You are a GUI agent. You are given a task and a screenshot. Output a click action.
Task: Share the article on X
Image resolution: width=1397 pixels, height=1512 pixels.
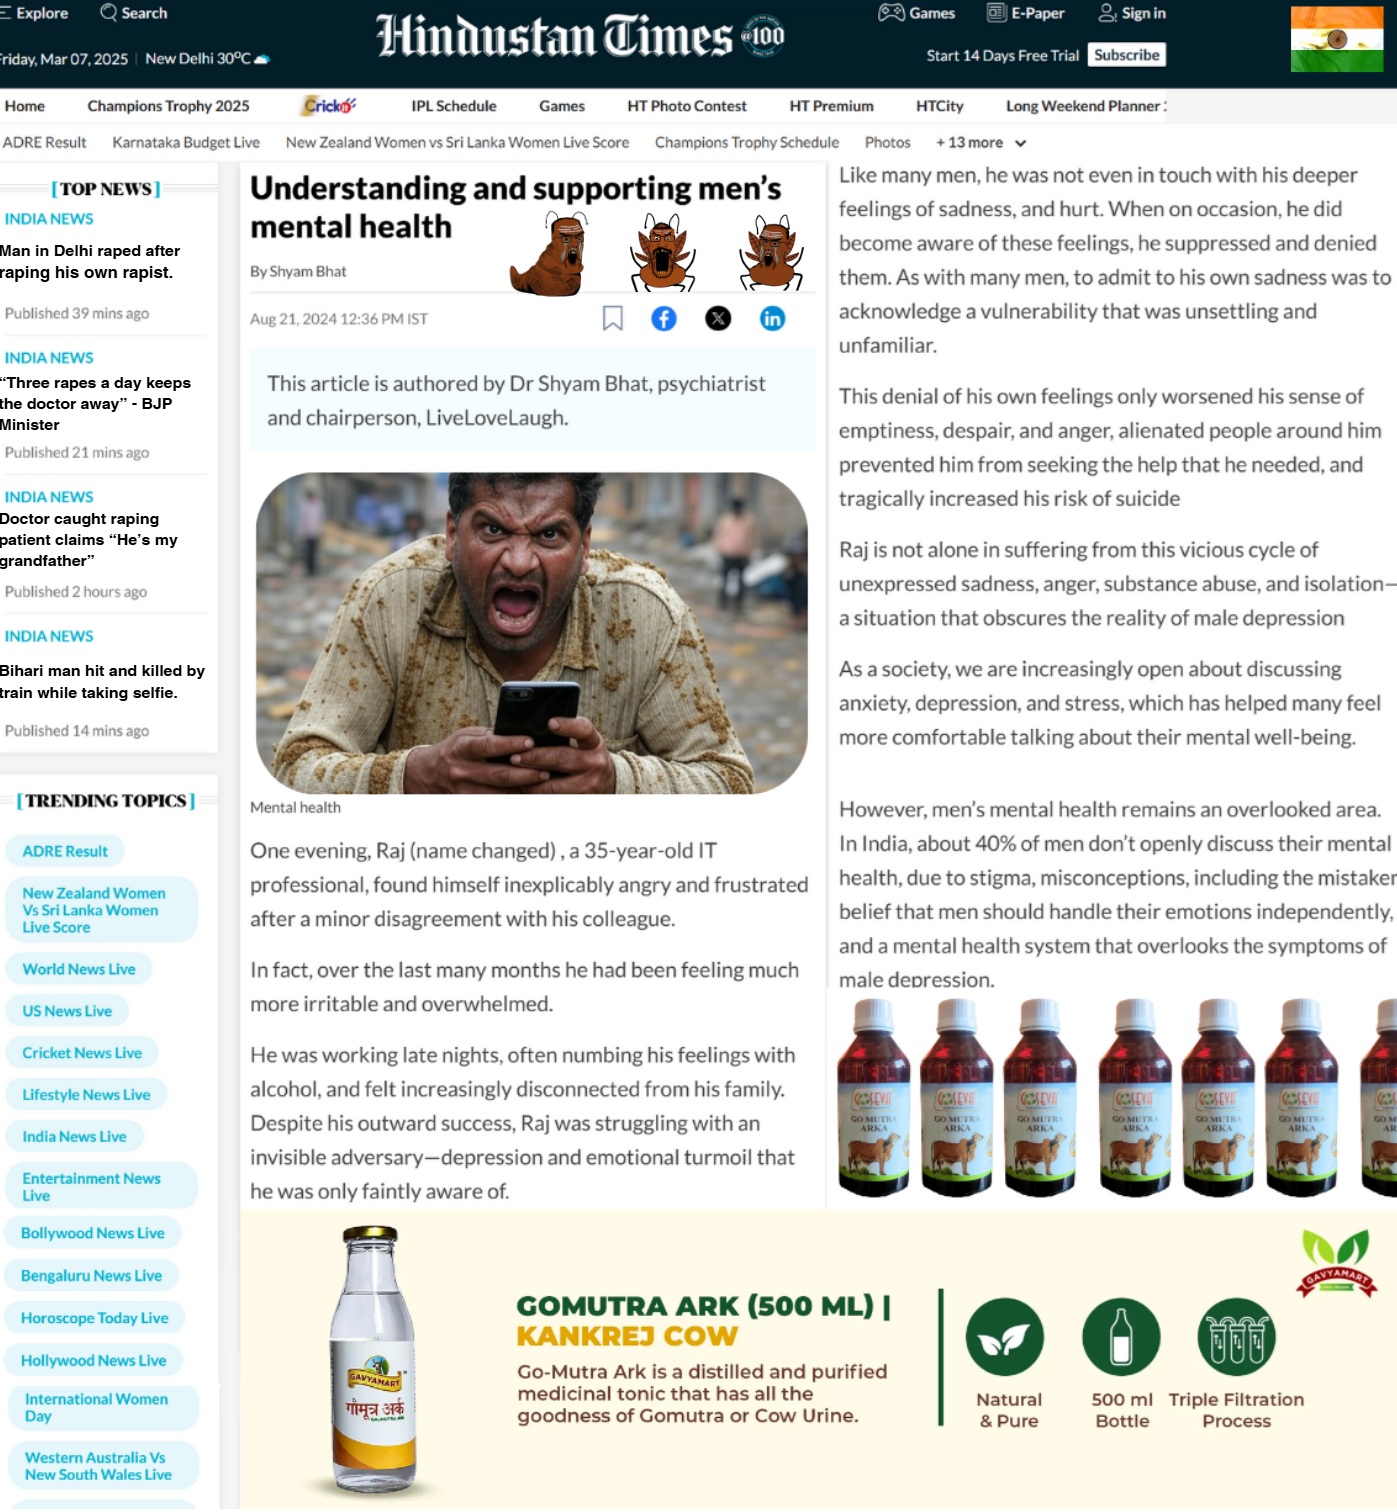pyautogui.click(x=718, y=319)
